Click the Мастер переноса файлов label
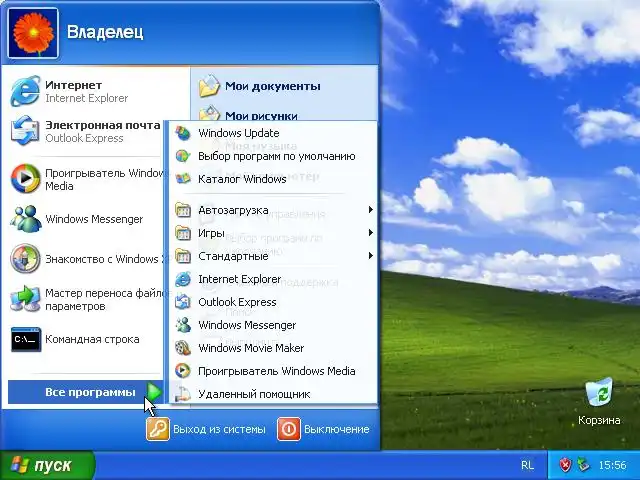Screen dimensions: 640x480 106,299
